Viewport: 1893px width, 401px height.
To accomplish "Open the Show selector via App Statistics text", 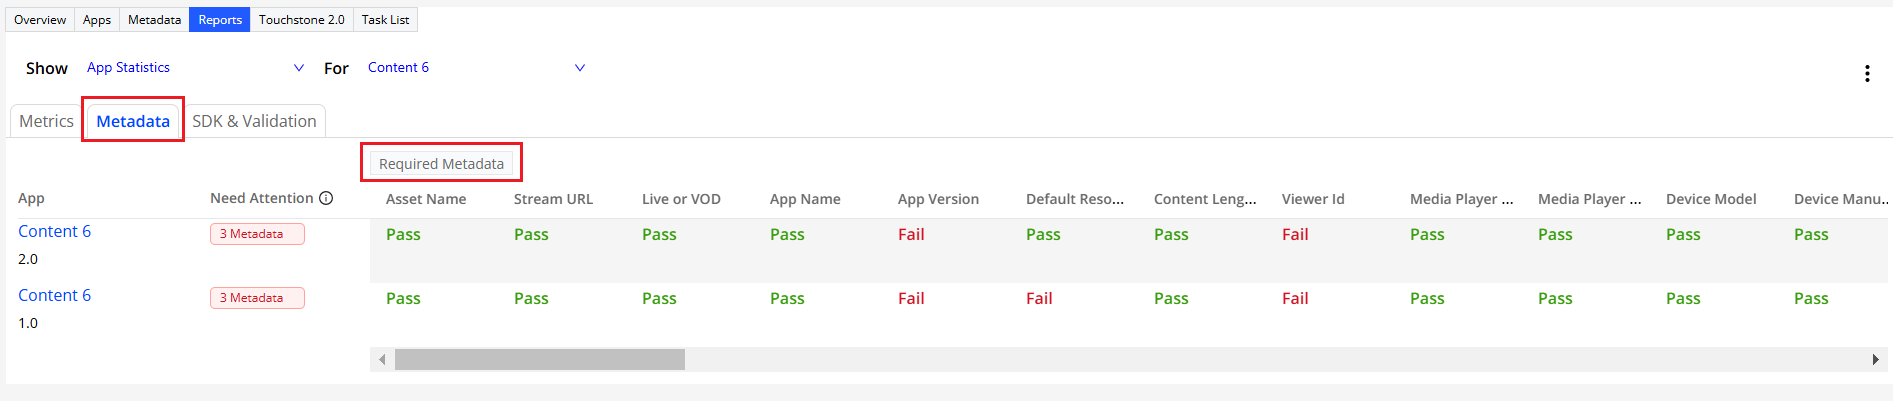I will [128, 67].
